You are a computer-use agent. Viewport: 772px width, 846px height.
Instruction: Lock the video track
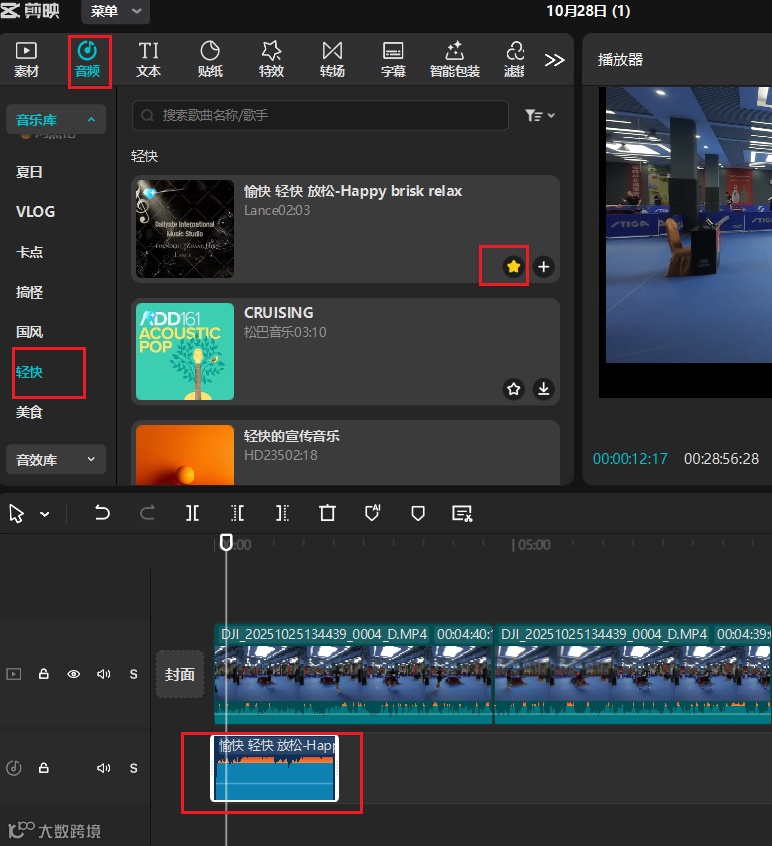pyautogui.click(x=44, y=675)
